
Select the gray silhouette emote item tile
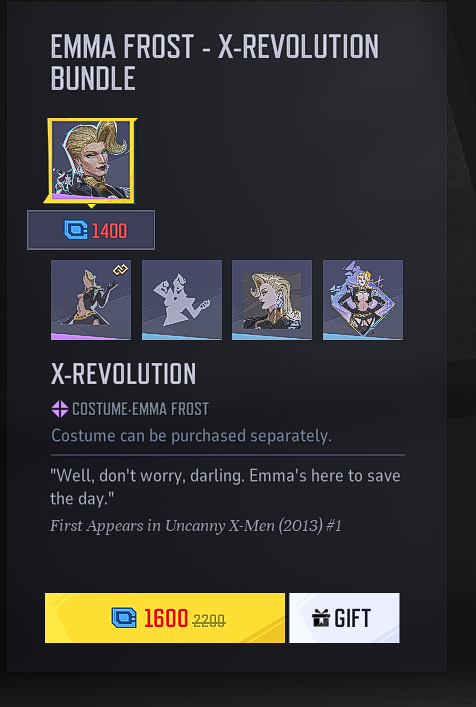click(182, 300)
